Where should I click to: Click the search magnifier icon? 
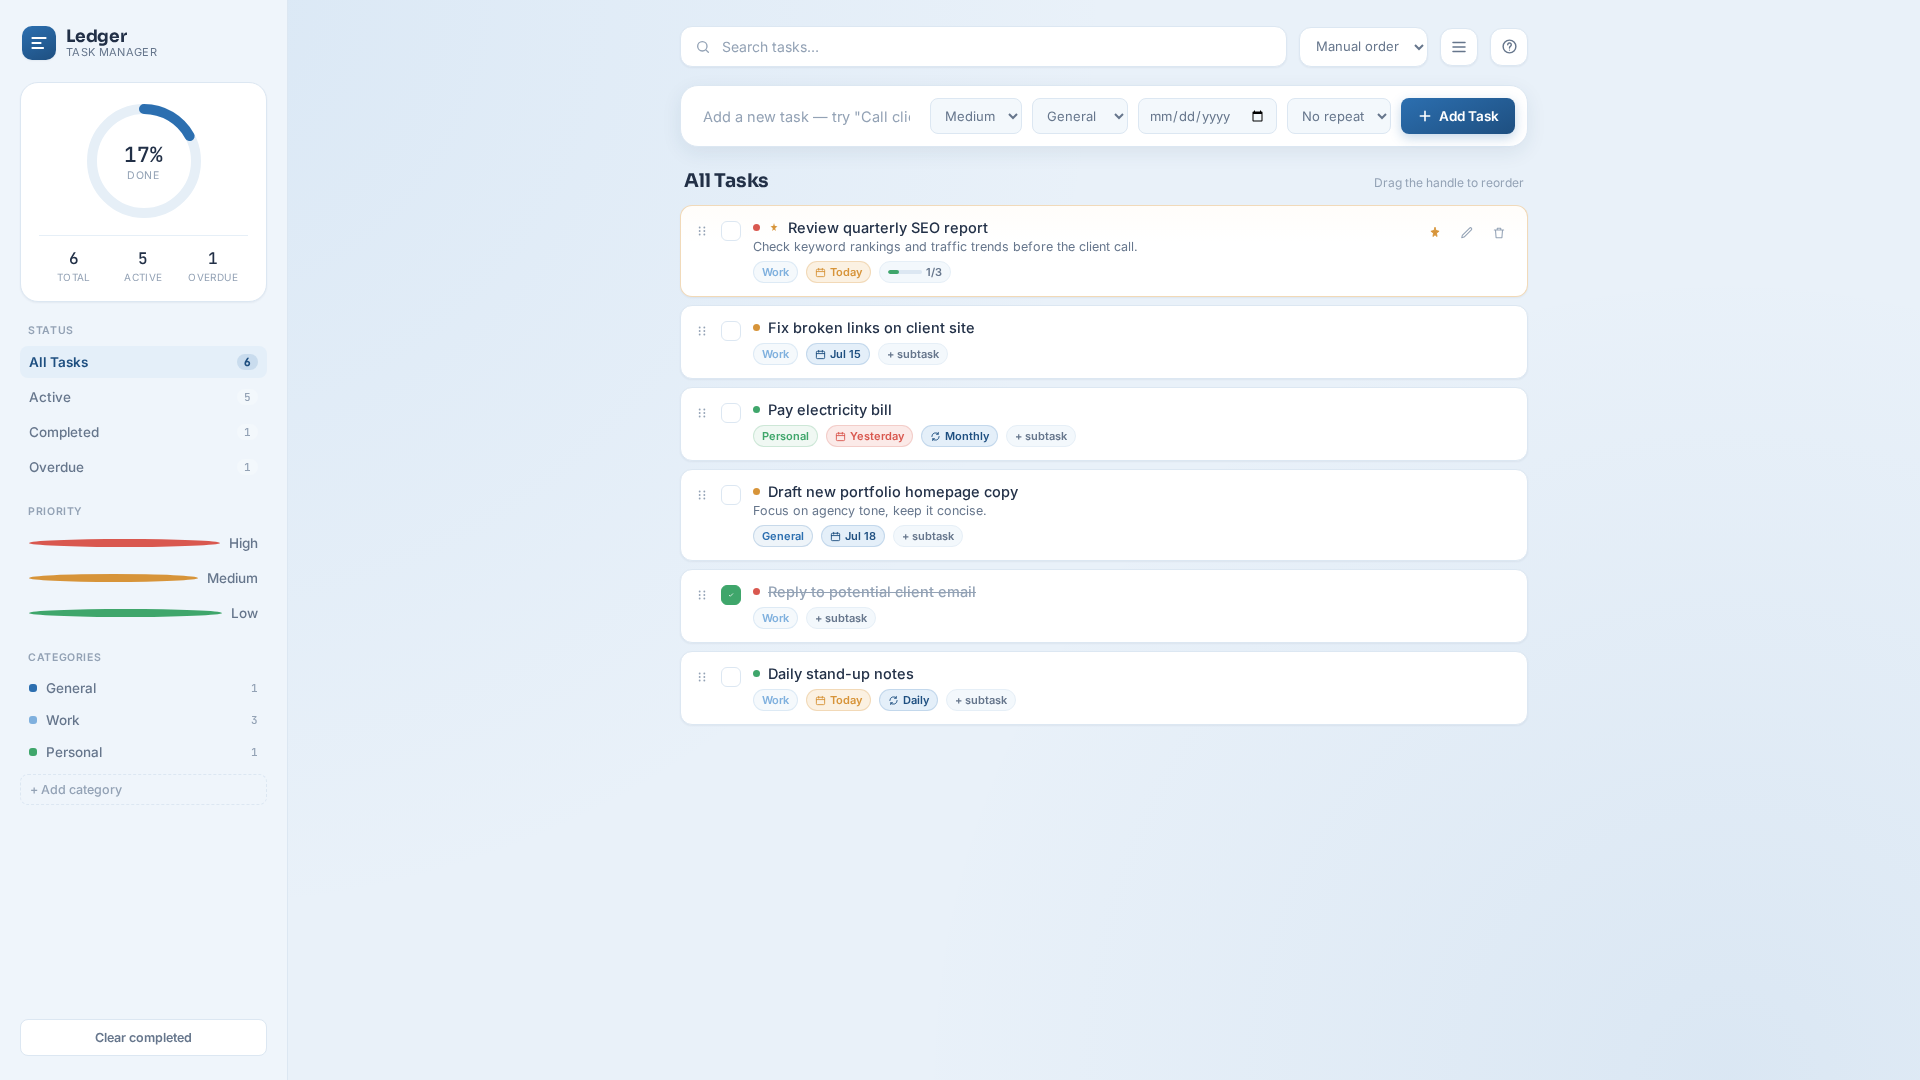[703, 47]
